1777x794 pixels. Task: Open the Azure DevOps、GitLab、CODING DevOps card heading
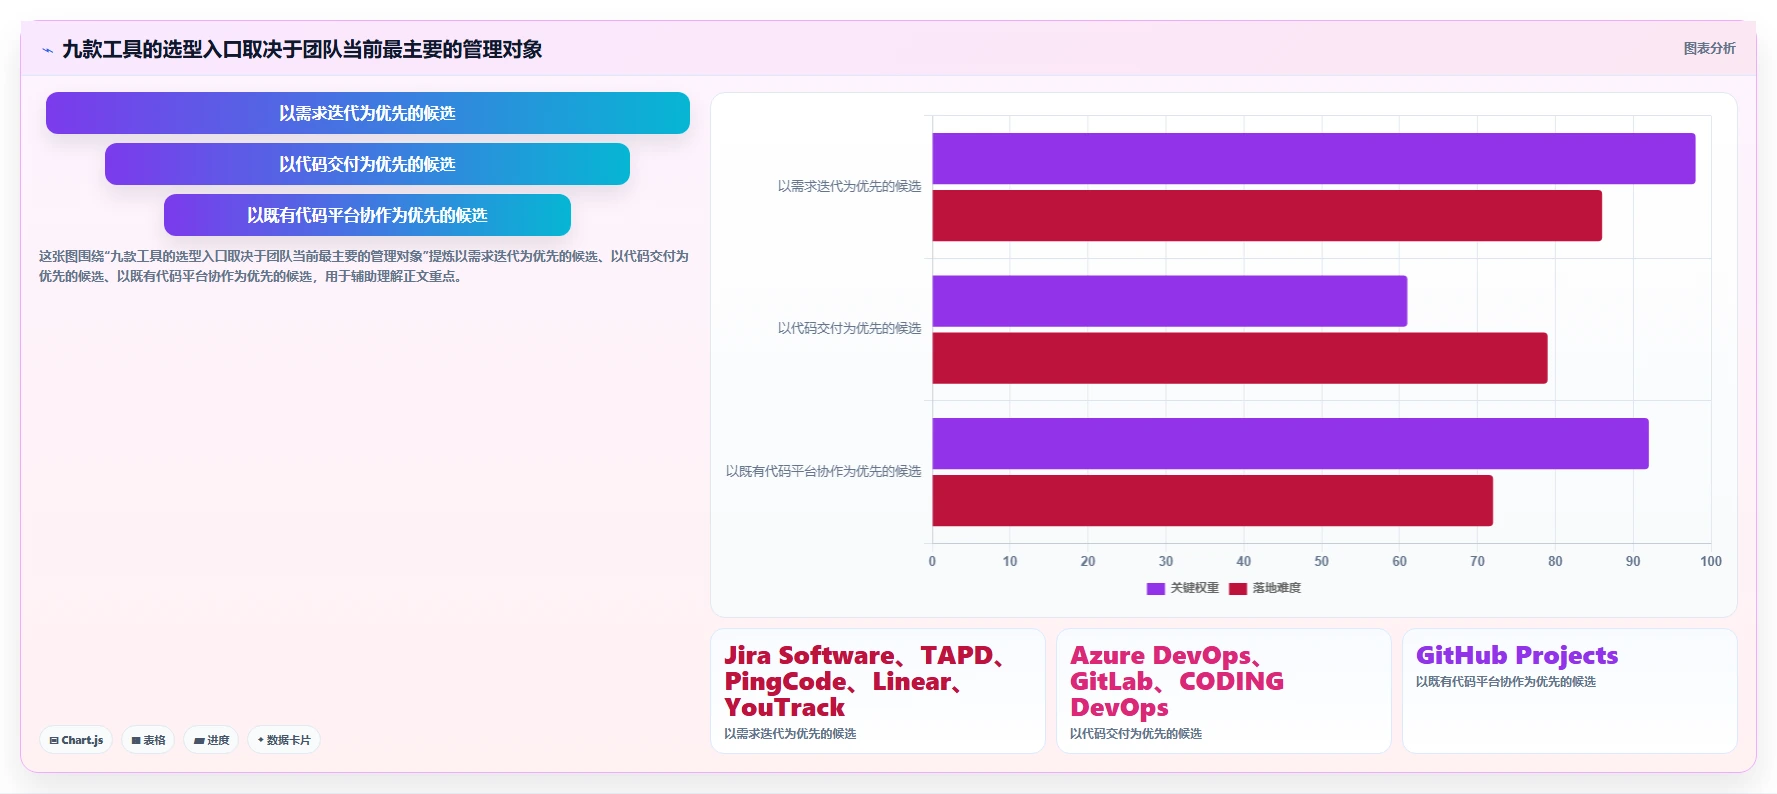pyautogui.click(x=1177, y=681)
